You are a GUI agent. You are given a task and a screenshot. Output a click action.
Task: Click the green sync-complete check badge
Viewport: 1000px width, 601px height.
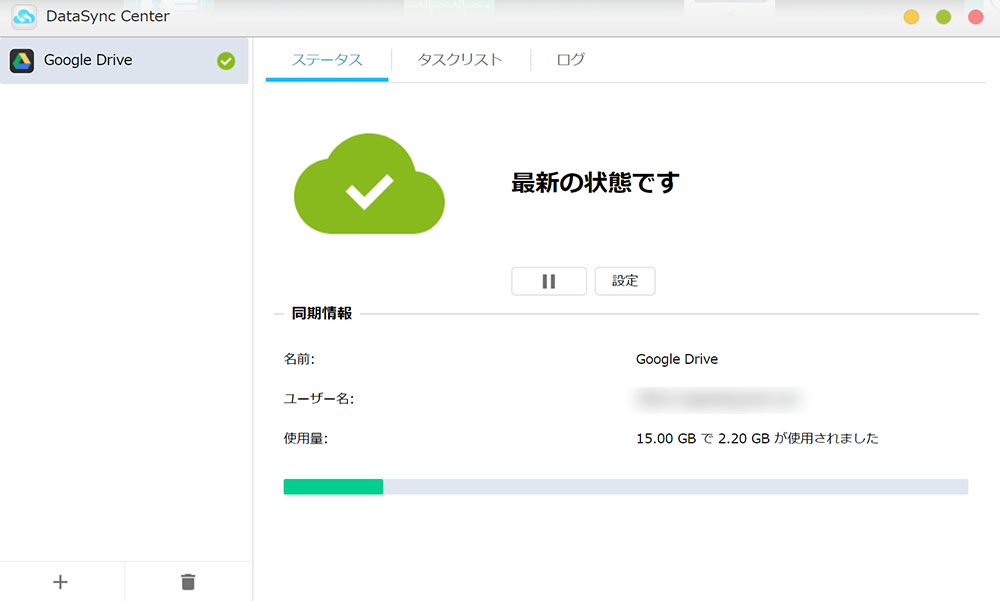coord(226,61)
